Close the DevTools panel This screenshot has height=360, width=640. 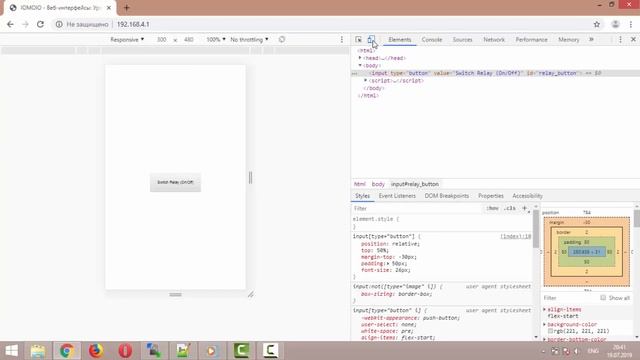(633, 40)
